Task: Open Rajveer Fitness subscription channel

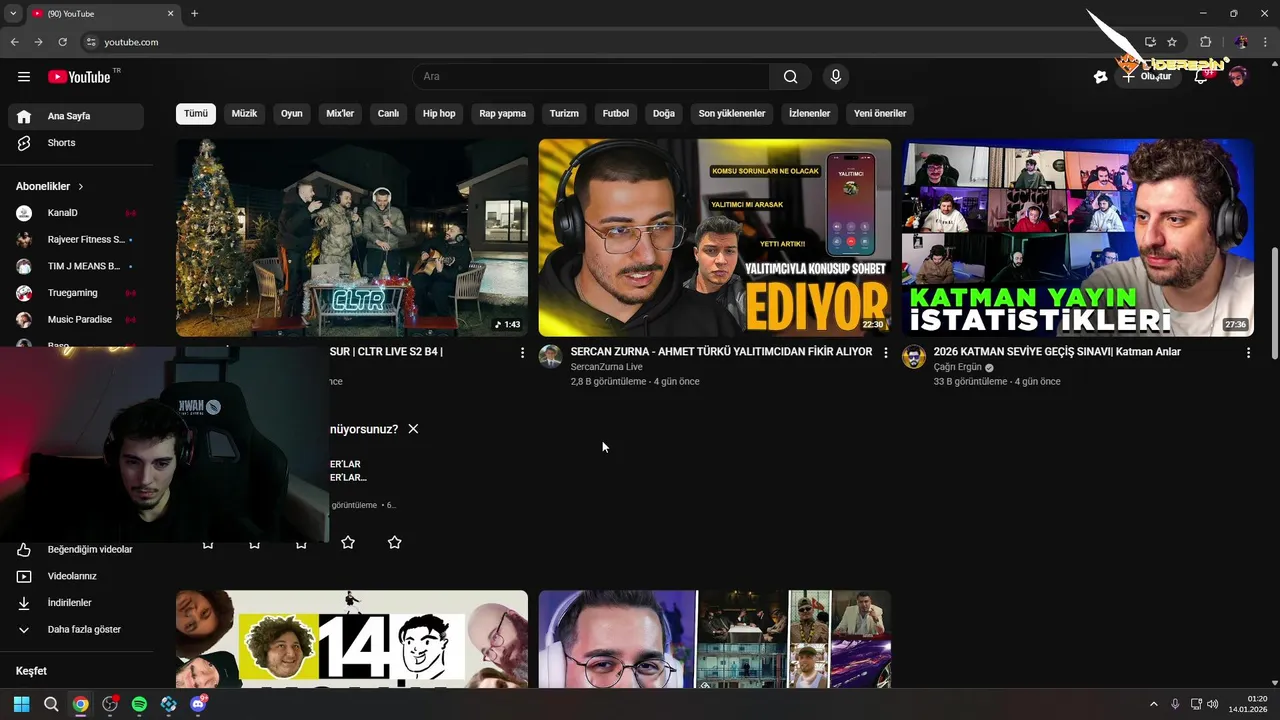Action: click(x=76, y=240)
